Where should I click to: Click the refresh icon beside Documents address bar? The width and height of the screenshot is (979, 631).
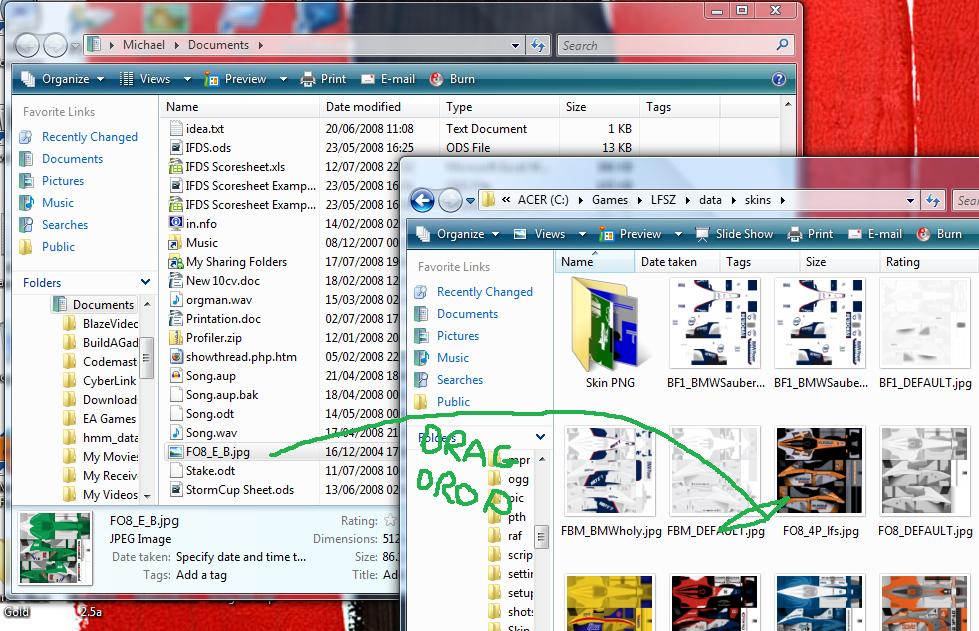(537, 45)
